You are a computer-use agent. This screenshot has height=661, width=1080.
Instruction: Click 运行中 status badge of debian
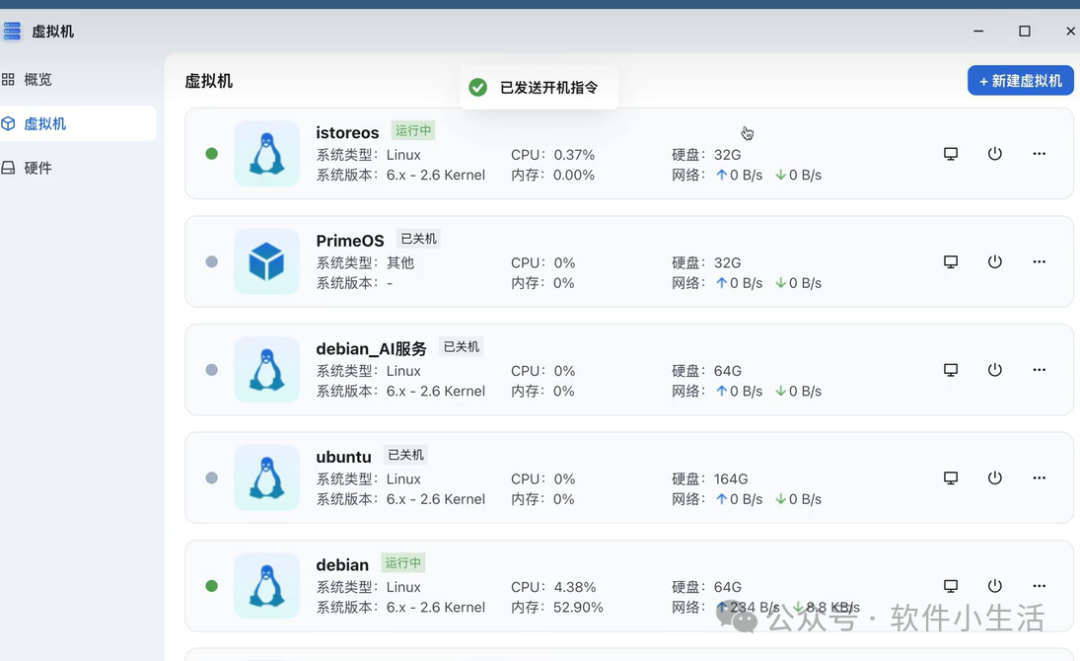(403, 563)
